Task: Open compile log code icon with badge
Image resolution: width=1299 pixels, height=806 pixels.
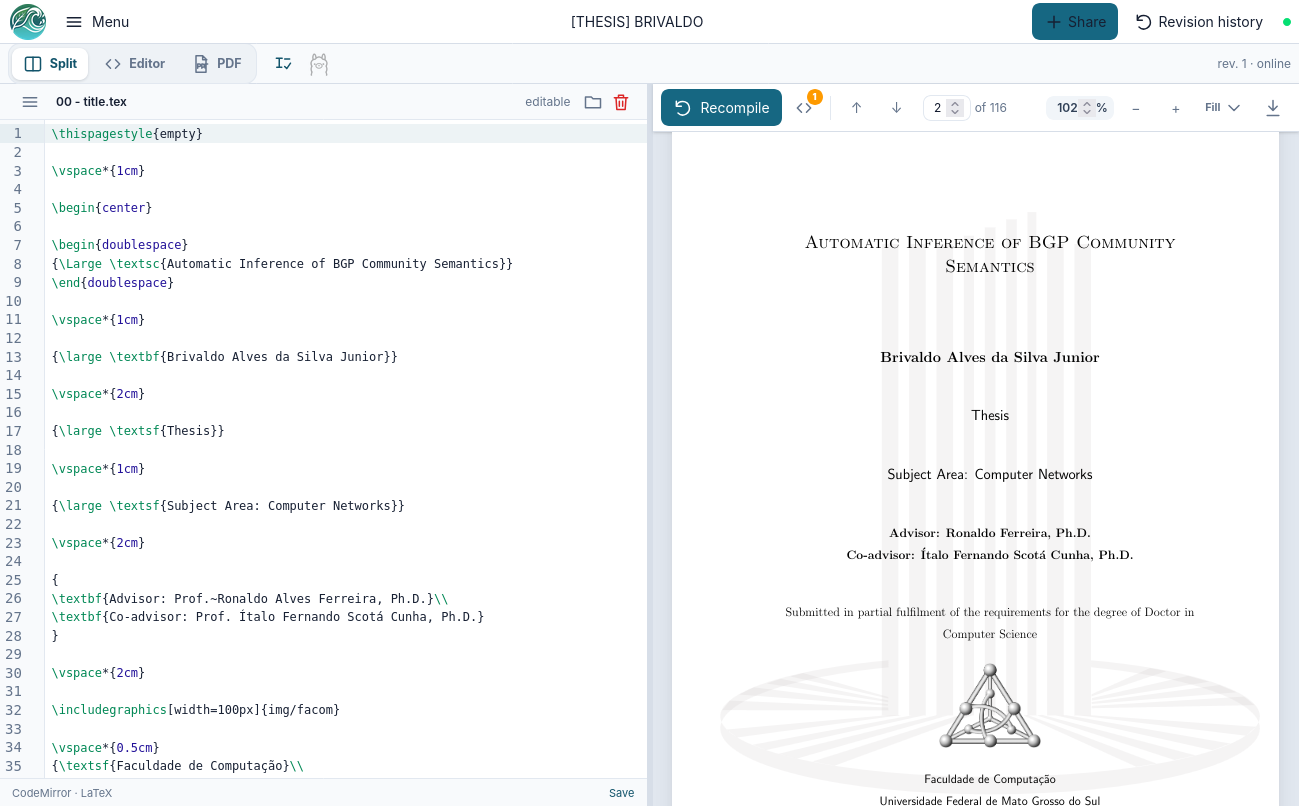Action: (805, 107)
